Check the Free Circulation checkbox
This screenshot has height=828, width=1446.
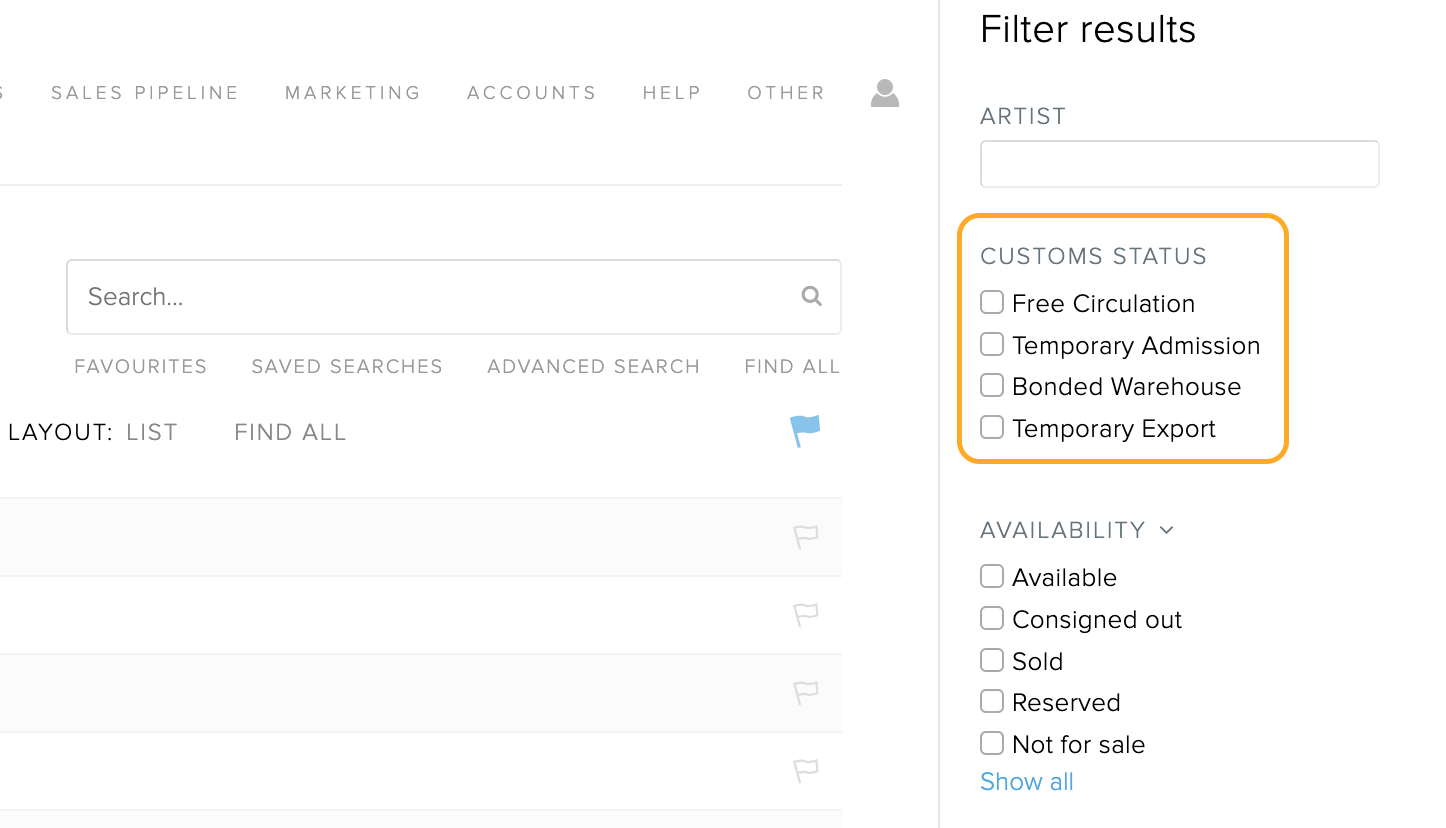point(992,302)
